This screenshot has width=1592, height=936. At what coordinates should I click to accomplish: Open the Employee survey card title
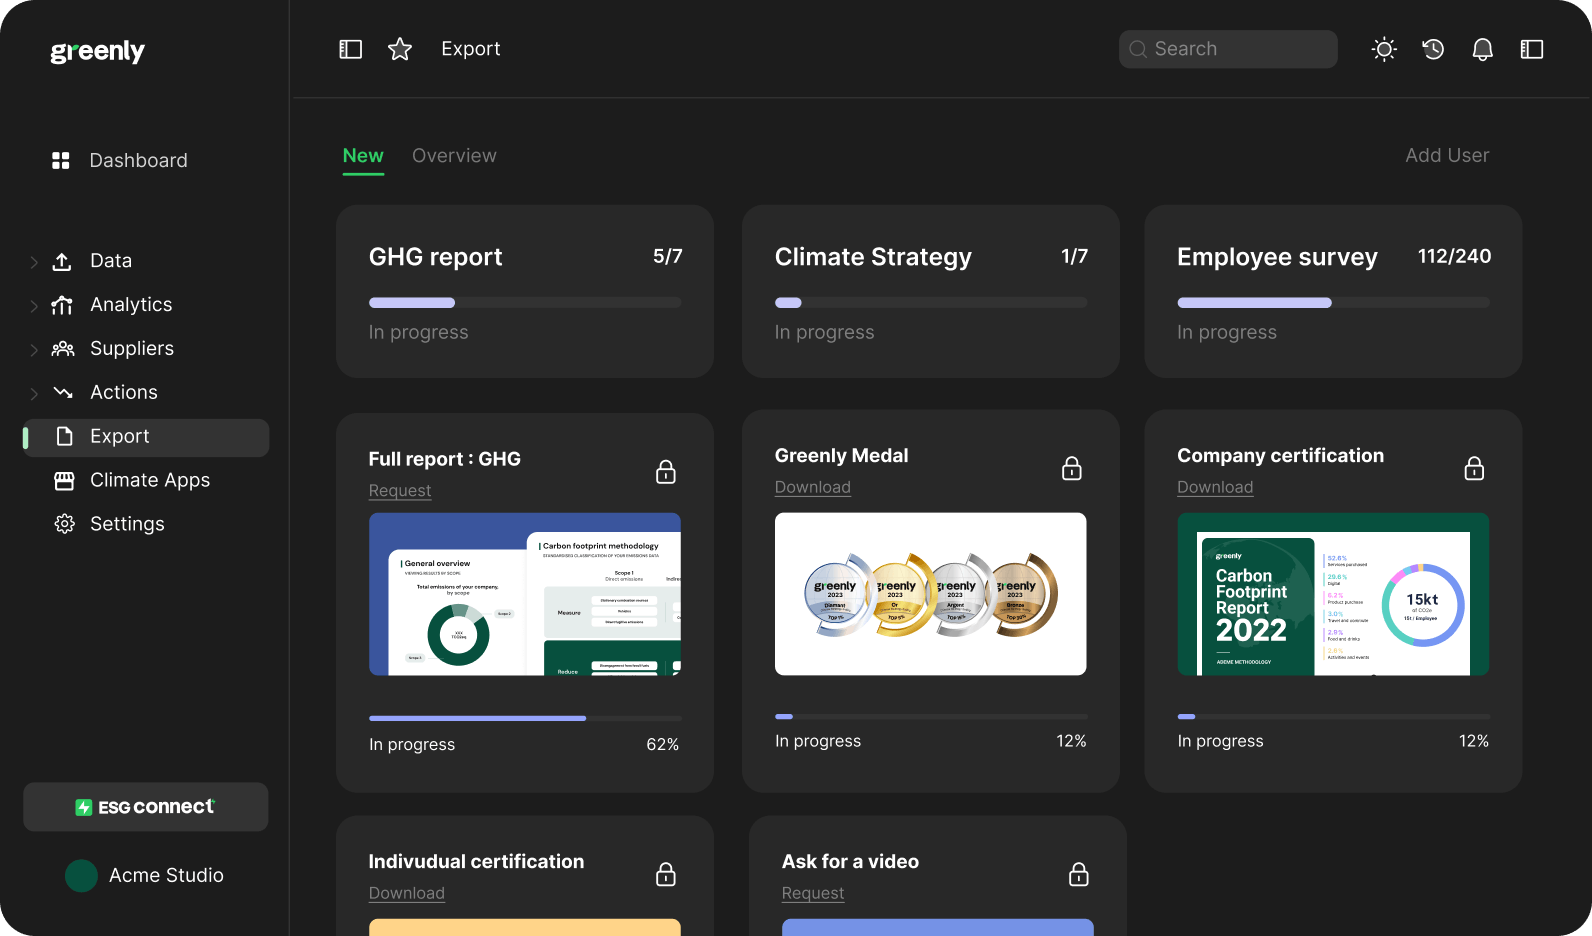(x=1277, y=257)
